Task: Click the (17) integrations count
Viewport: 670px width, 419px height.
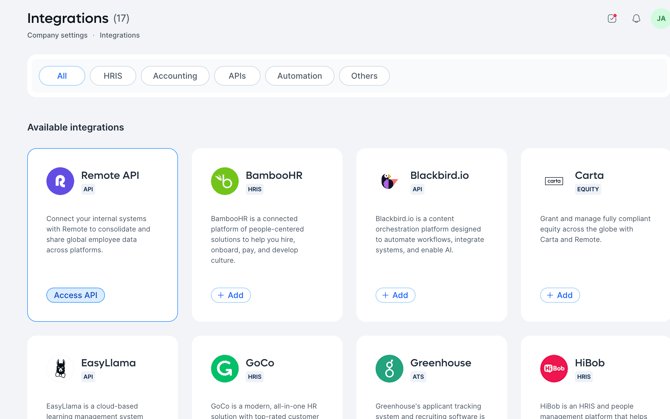Action: point(121,18)
